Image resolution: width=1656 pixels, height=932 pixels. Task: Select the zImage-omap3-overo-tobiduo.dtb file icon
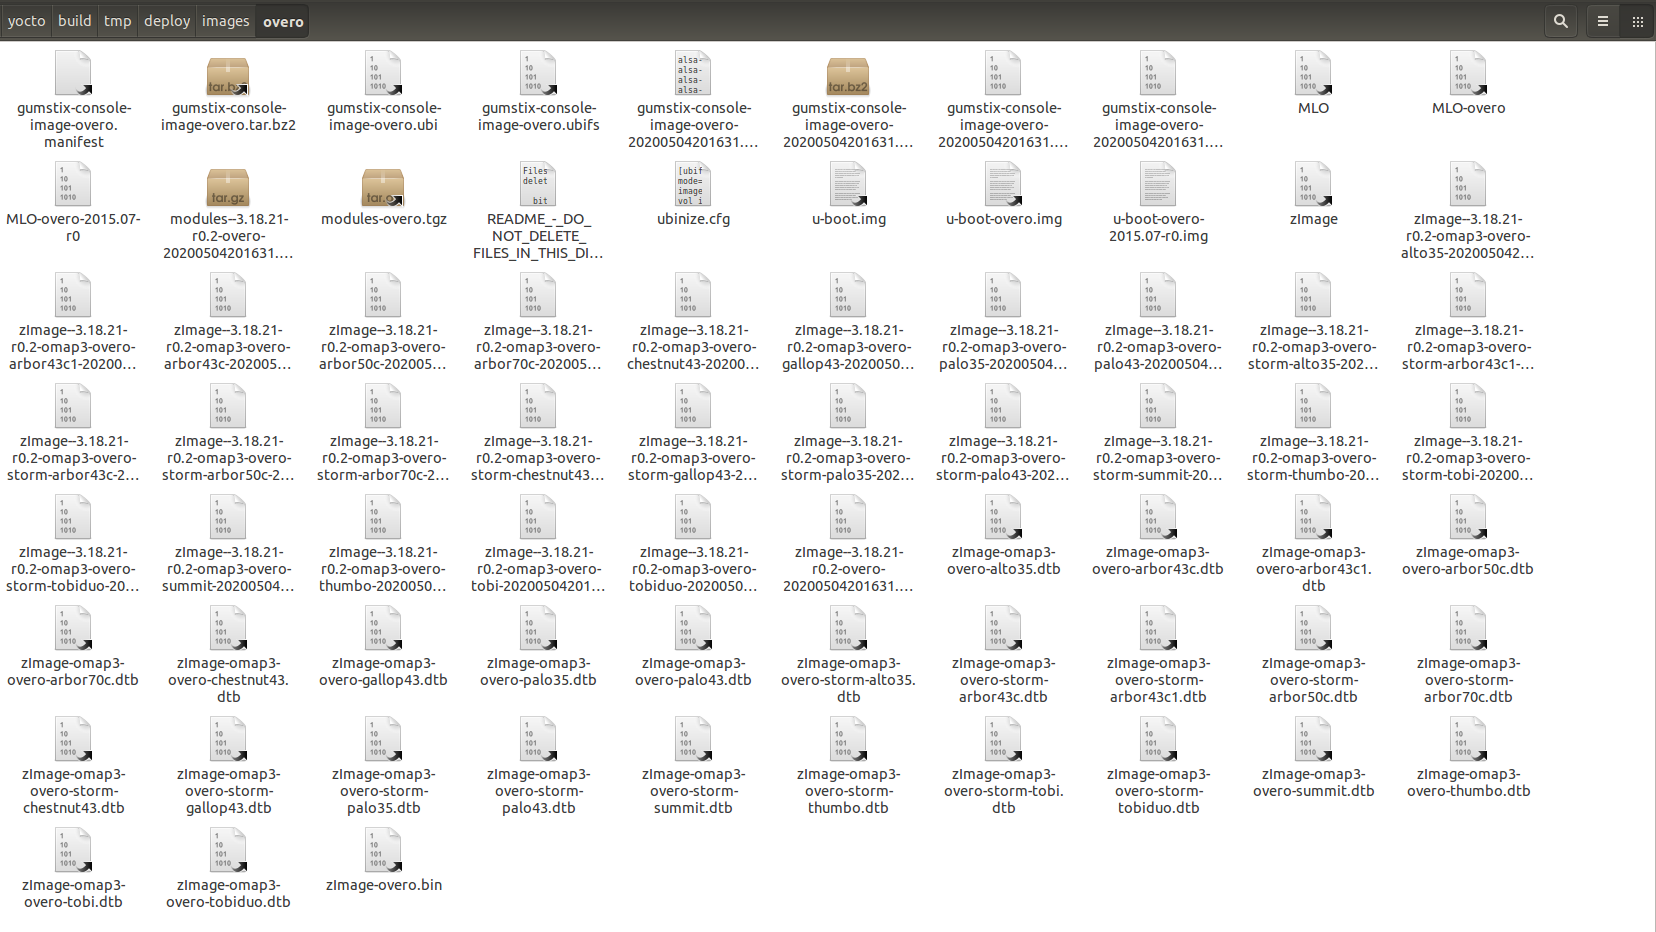pos(228,851)
